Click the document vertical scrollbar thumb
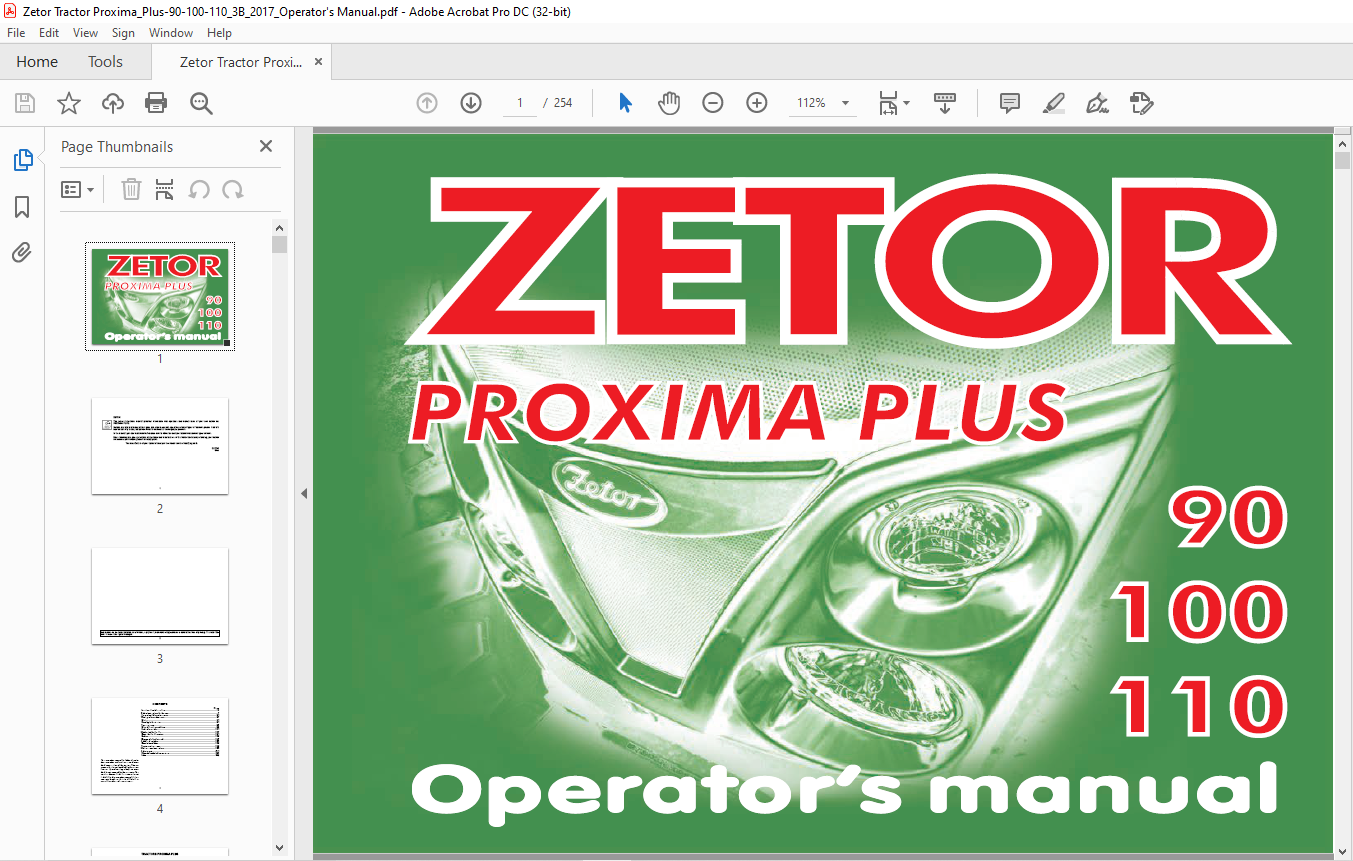The image size is (1353, 861). pos(1342,160)
